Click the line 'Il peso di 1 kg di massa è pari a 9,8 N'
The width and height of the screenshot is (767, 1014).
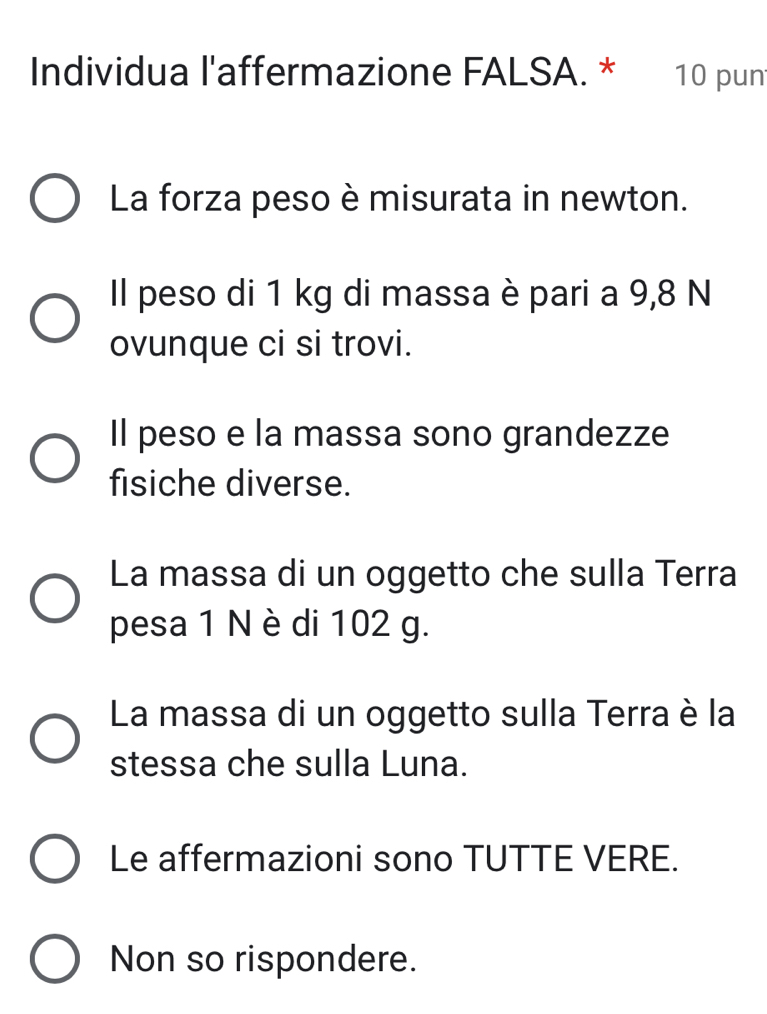(x=411, y=294)
